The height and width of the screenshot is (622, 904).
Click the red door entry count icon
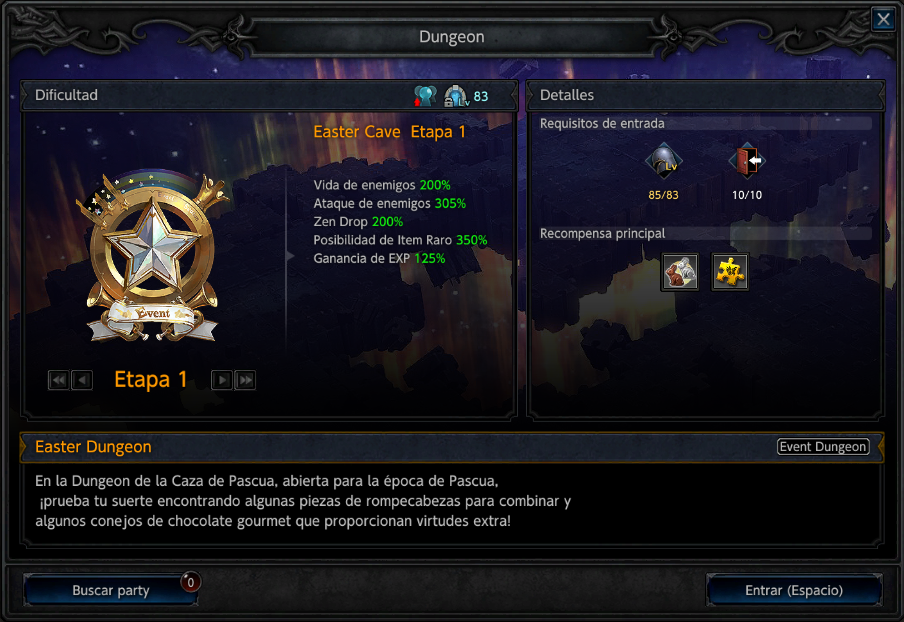[x=747, y=161]
